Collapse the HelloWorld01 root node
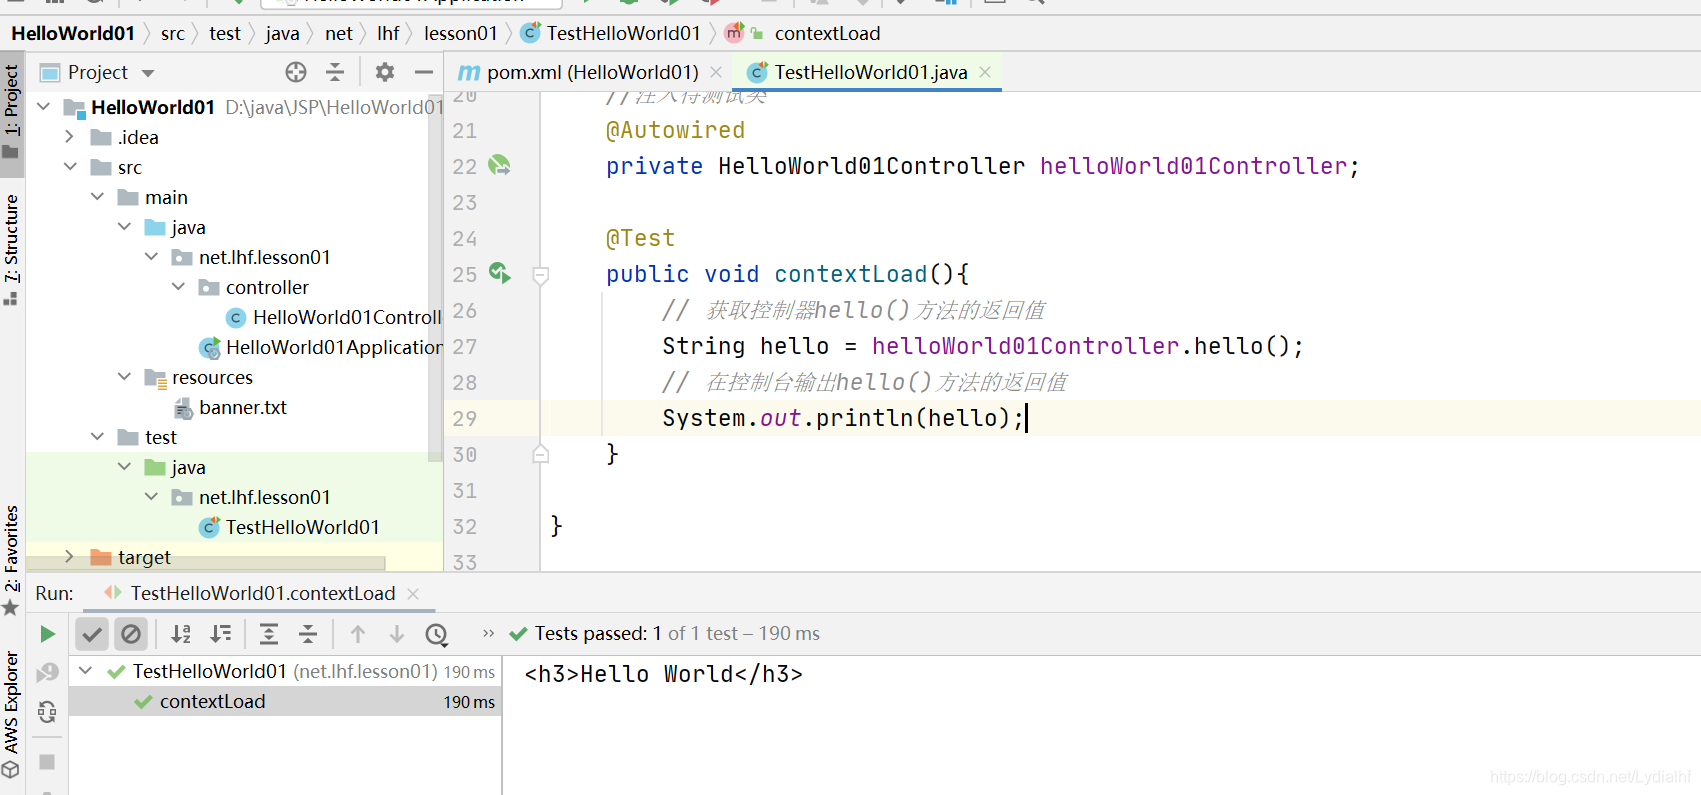 (x=43, y=106)
